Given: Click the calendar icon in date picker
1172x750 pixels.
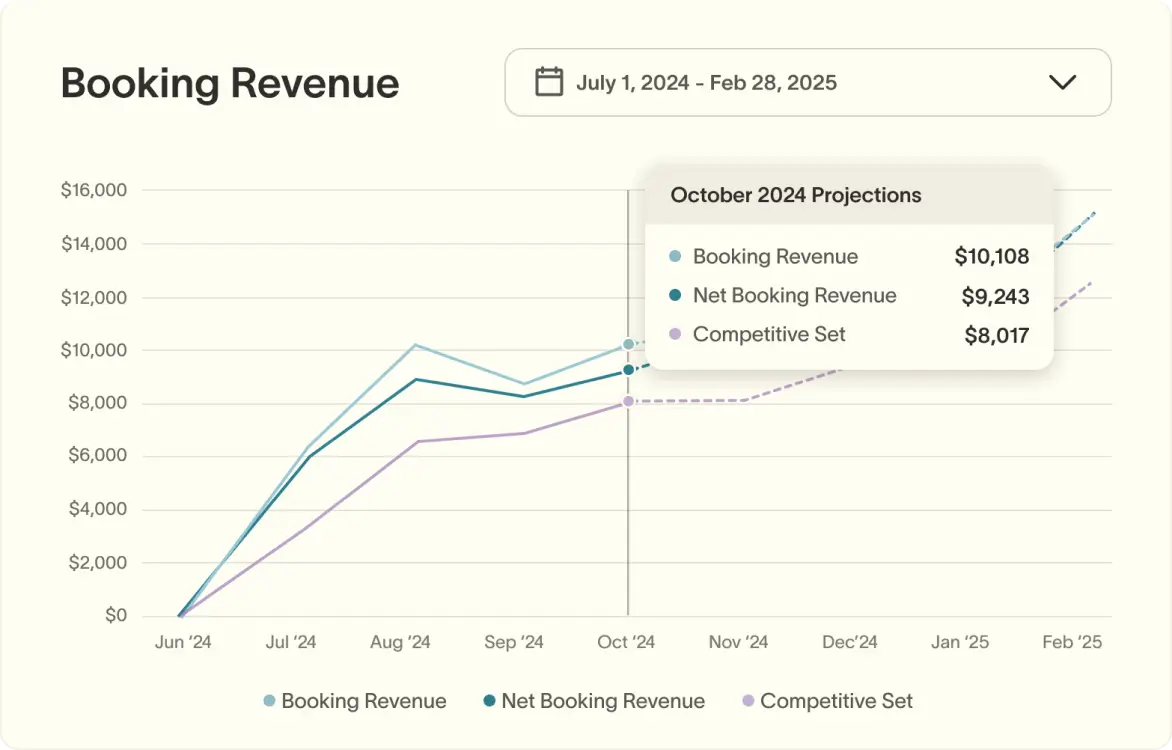Looking at the screenshot, I should point(548,82).
